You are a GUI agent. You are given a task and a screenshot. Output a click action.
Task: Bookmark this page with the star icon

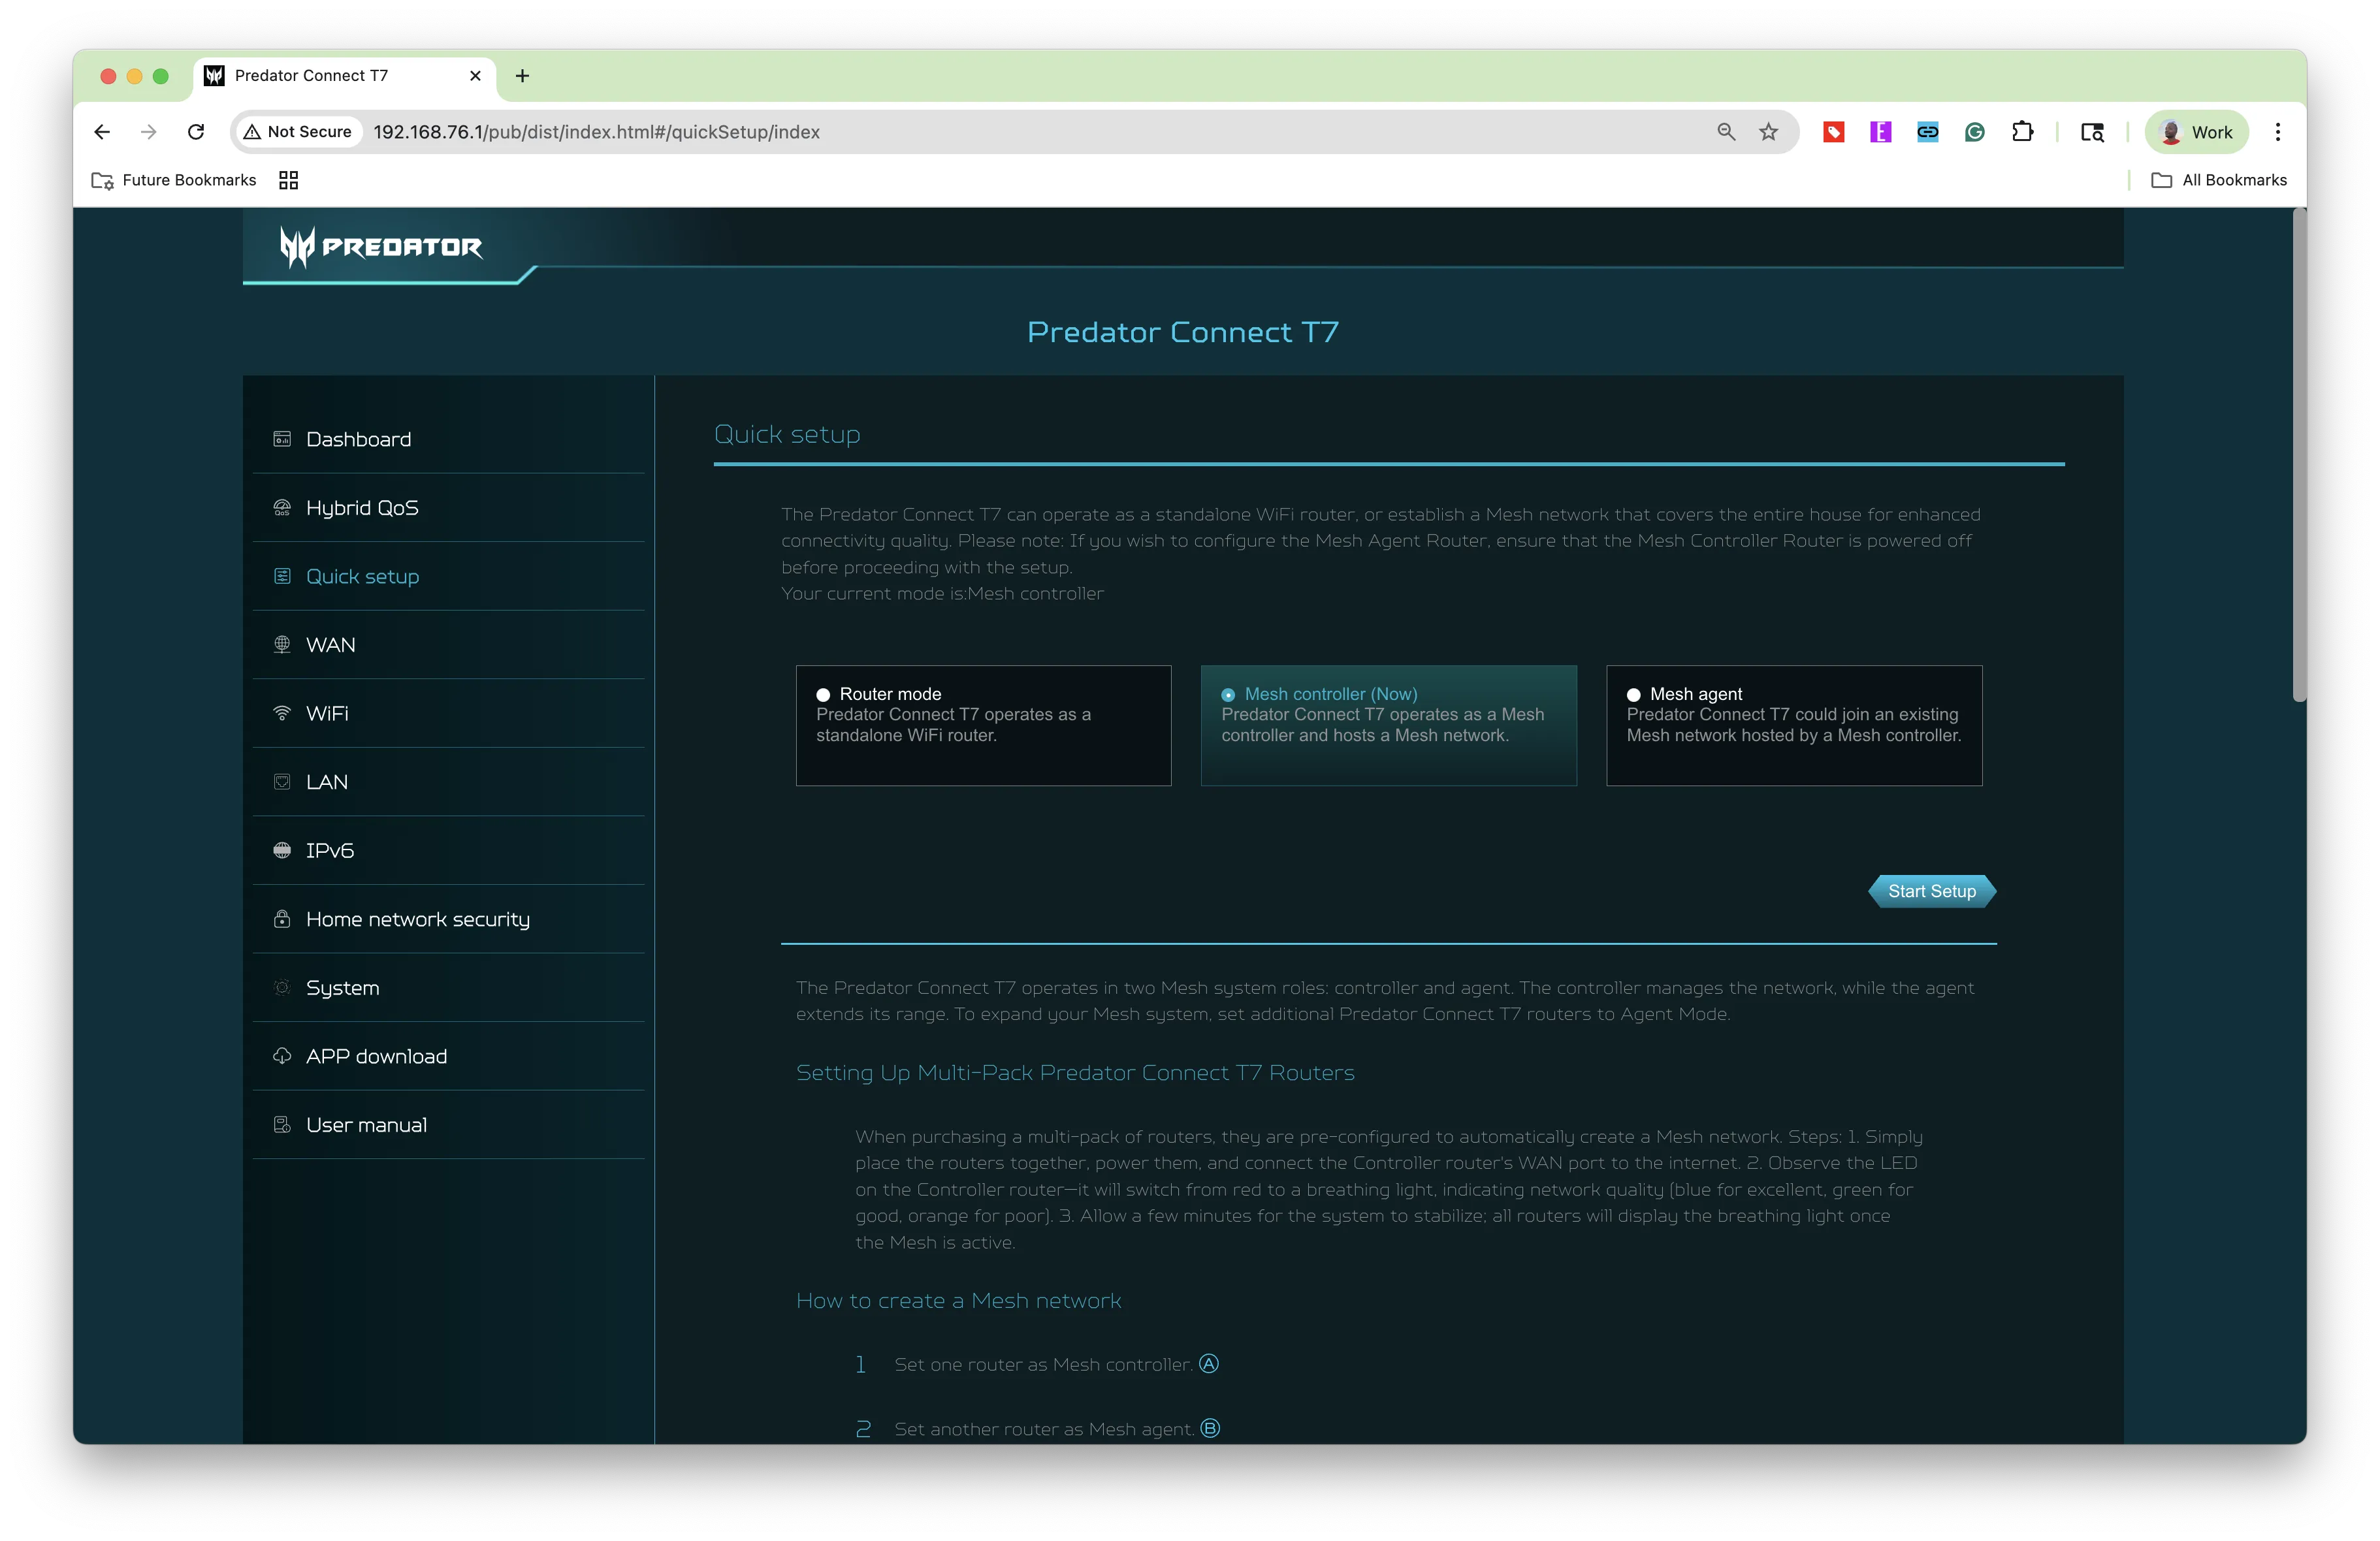click(1768, 132)
